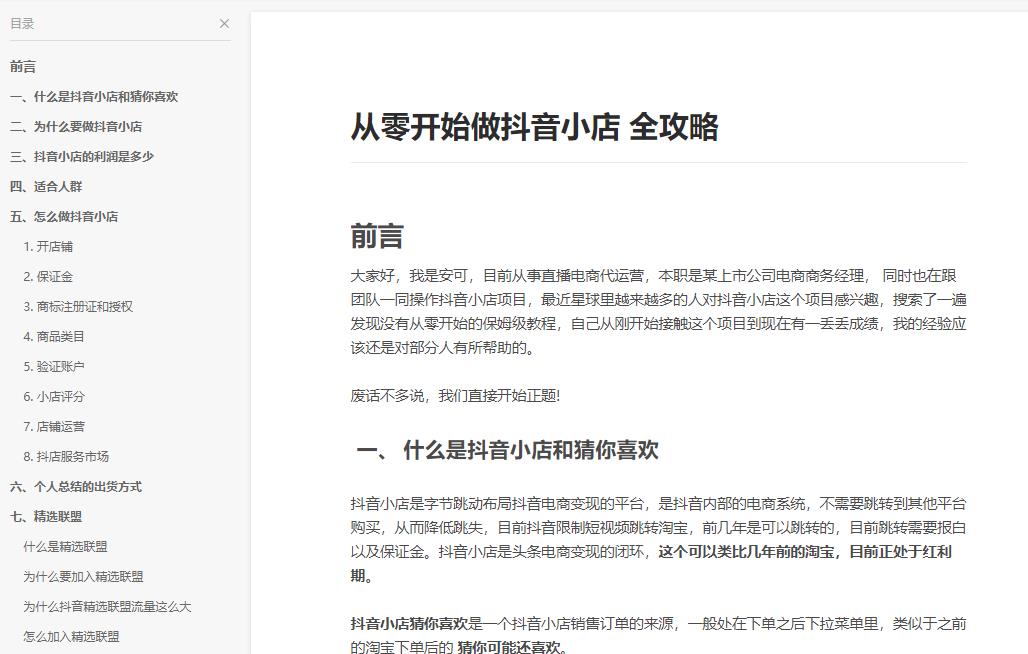1028x654 pixels.
Task: Click 什么是精选联盟 sub-heading link
Action: coord(65,547)
